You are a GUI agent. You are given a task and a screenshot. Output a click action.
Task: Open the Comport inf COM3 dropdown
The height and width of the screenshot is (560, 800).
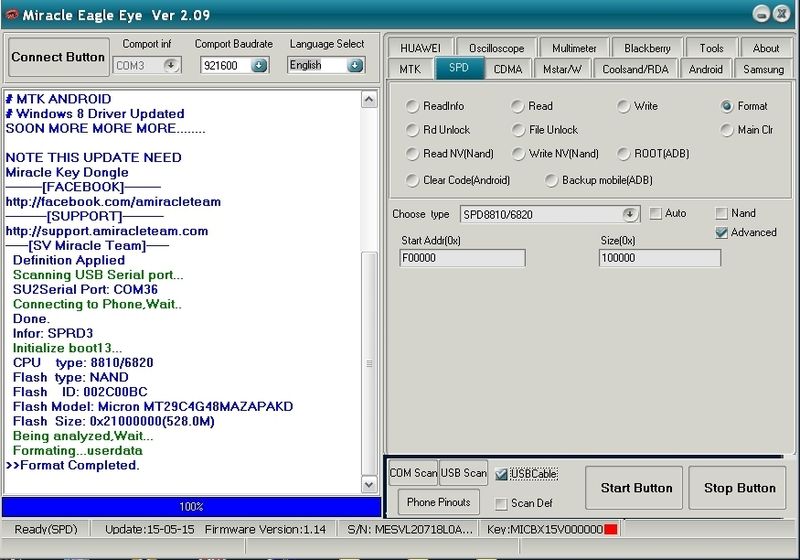click(171, 65)
